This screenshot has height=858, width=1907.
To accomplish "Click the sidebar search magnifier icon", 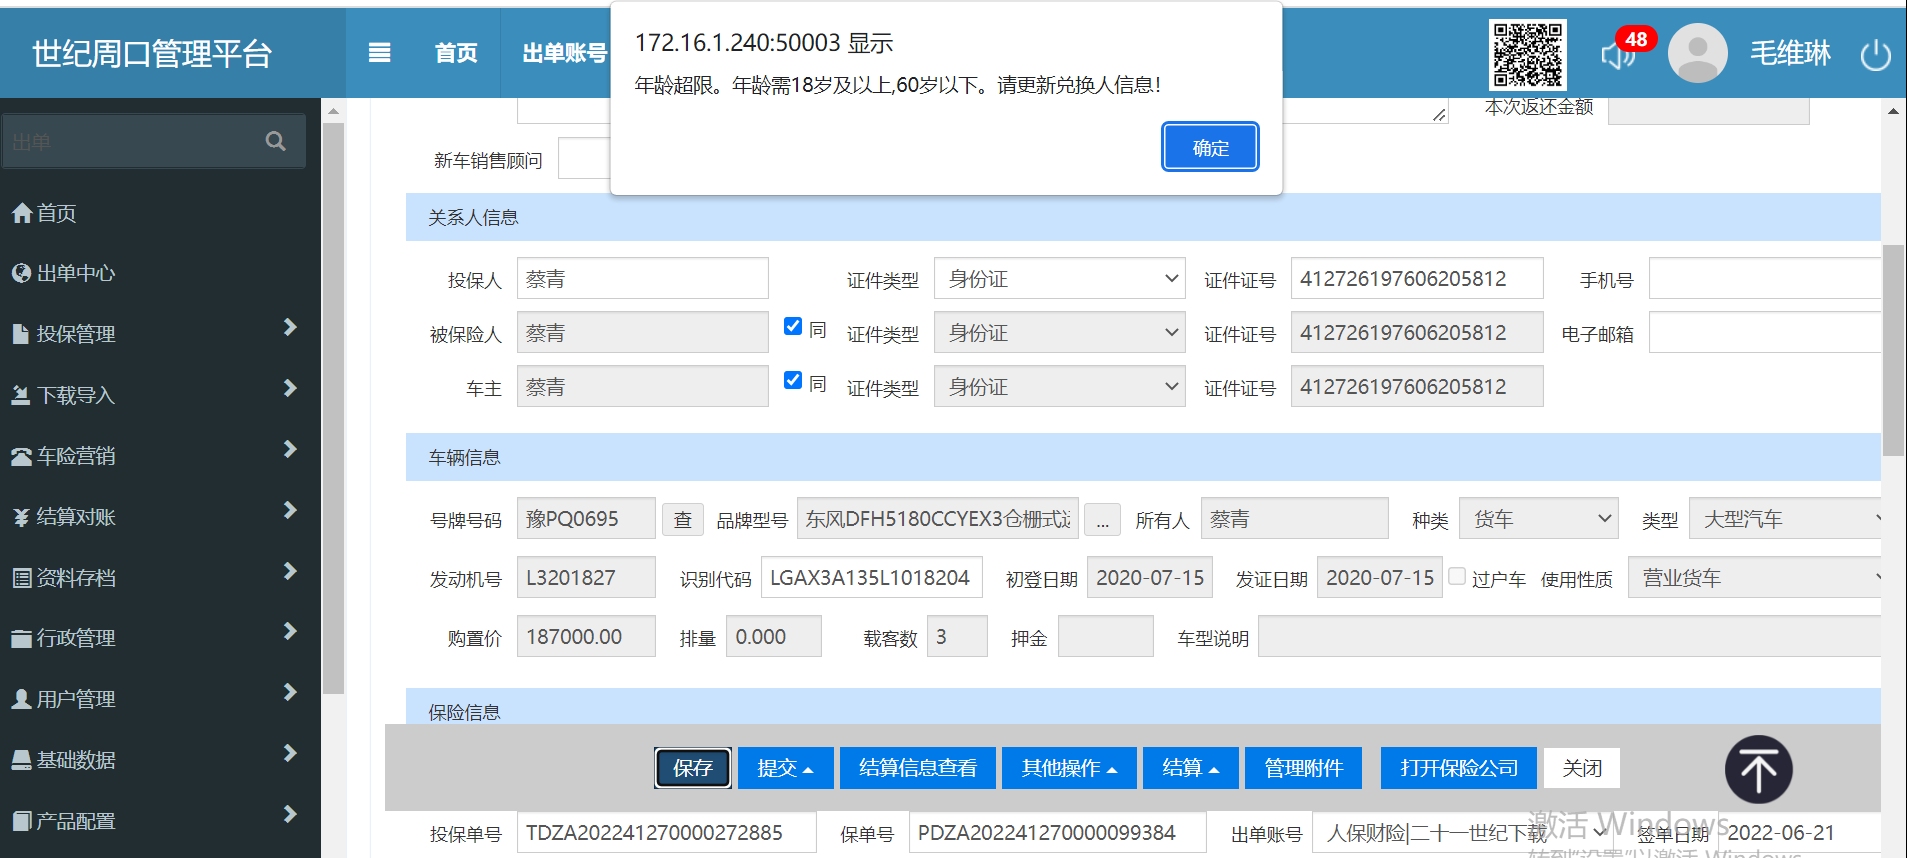I will tap(276, 141).
